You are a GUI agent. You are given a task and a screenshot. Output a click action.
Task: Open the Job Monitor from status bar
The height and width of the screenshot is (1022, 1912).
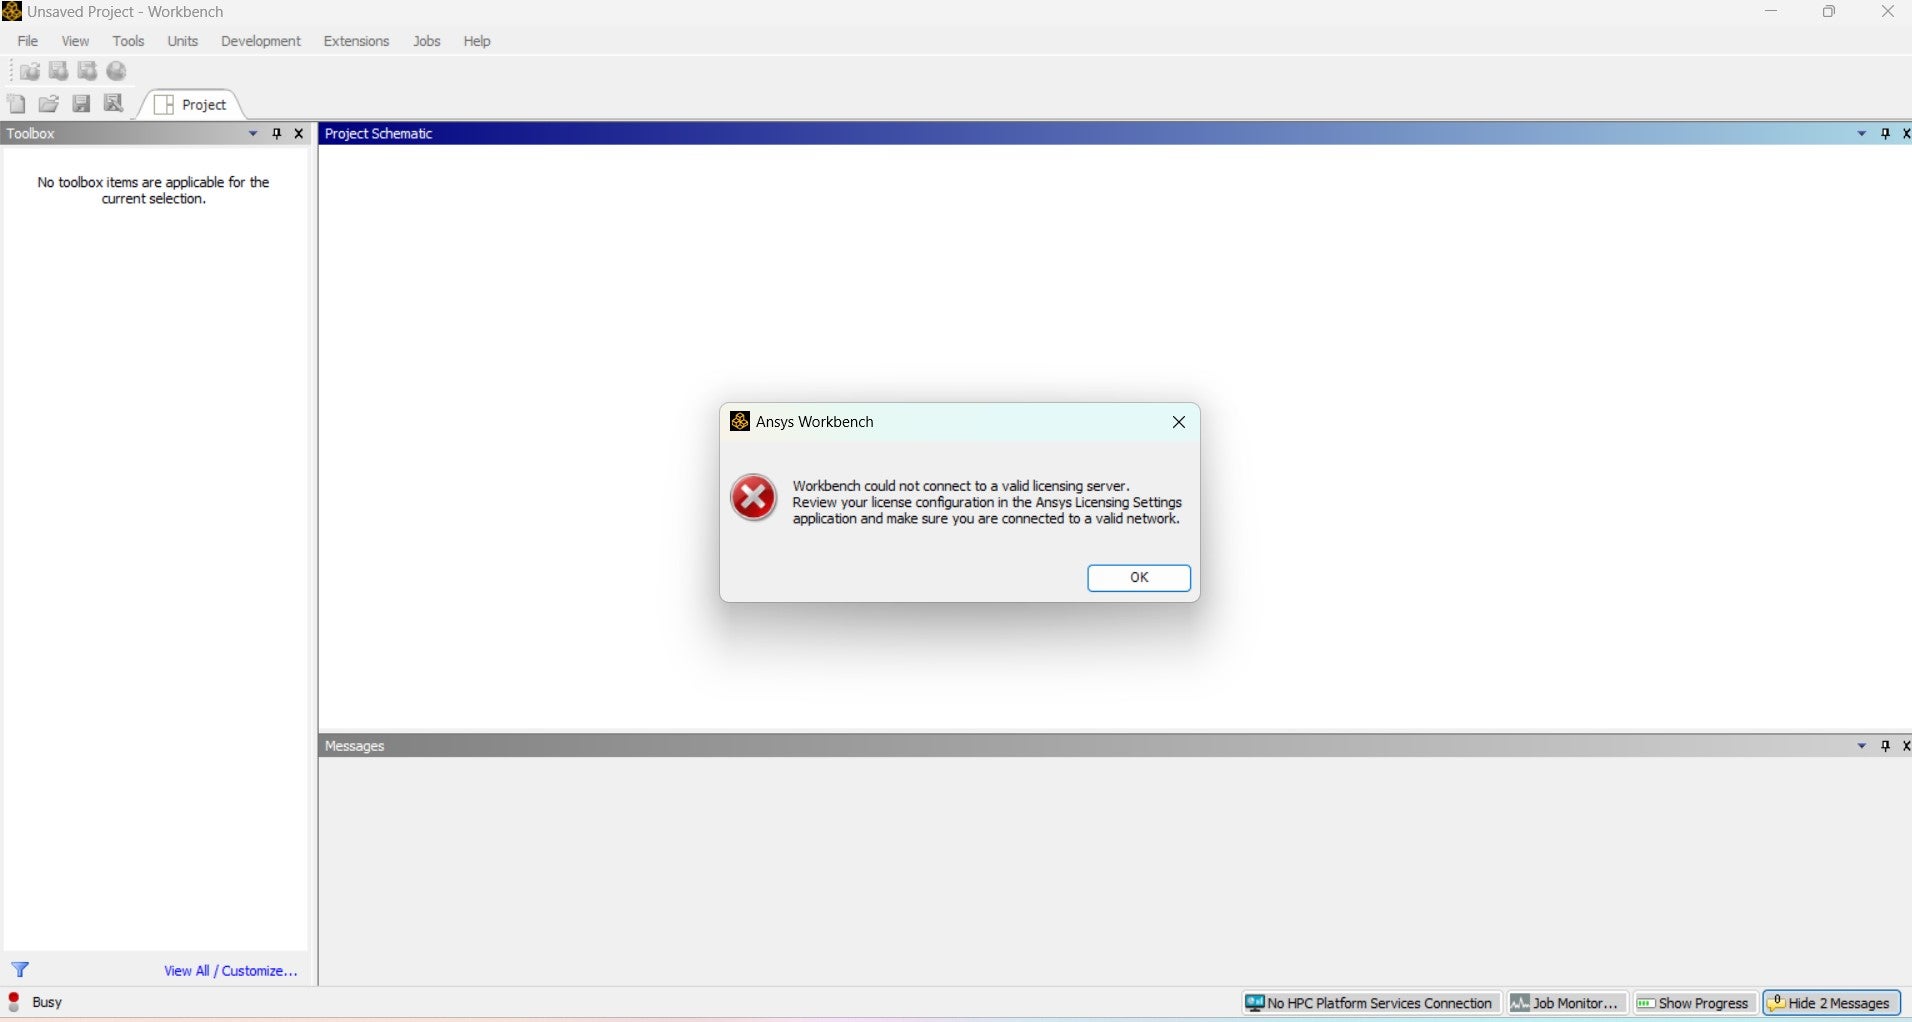1566,1003
